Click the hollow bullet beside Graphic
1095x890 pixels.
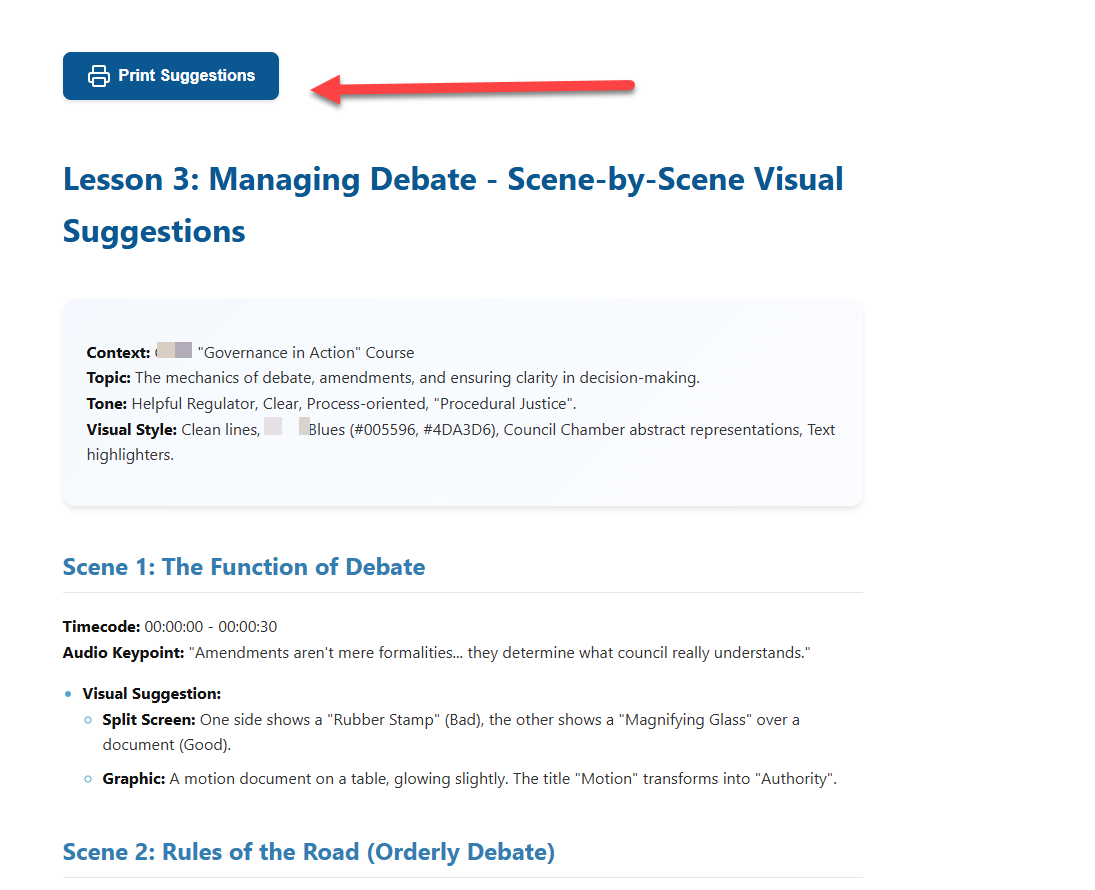tap(87, 778)
